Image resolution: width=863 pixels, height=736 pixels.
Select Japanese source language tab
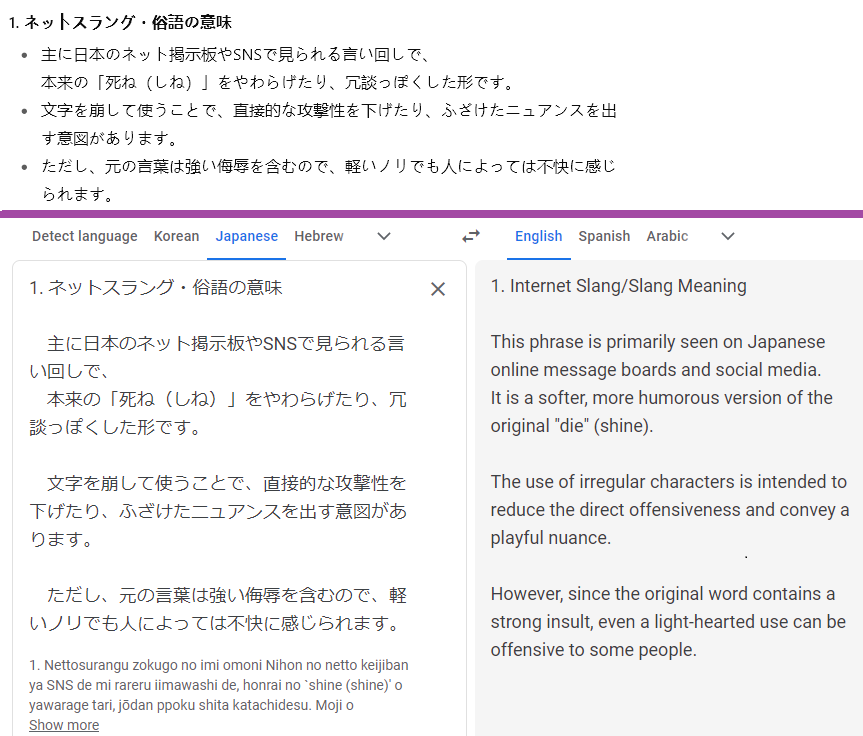tap(247, 236)
